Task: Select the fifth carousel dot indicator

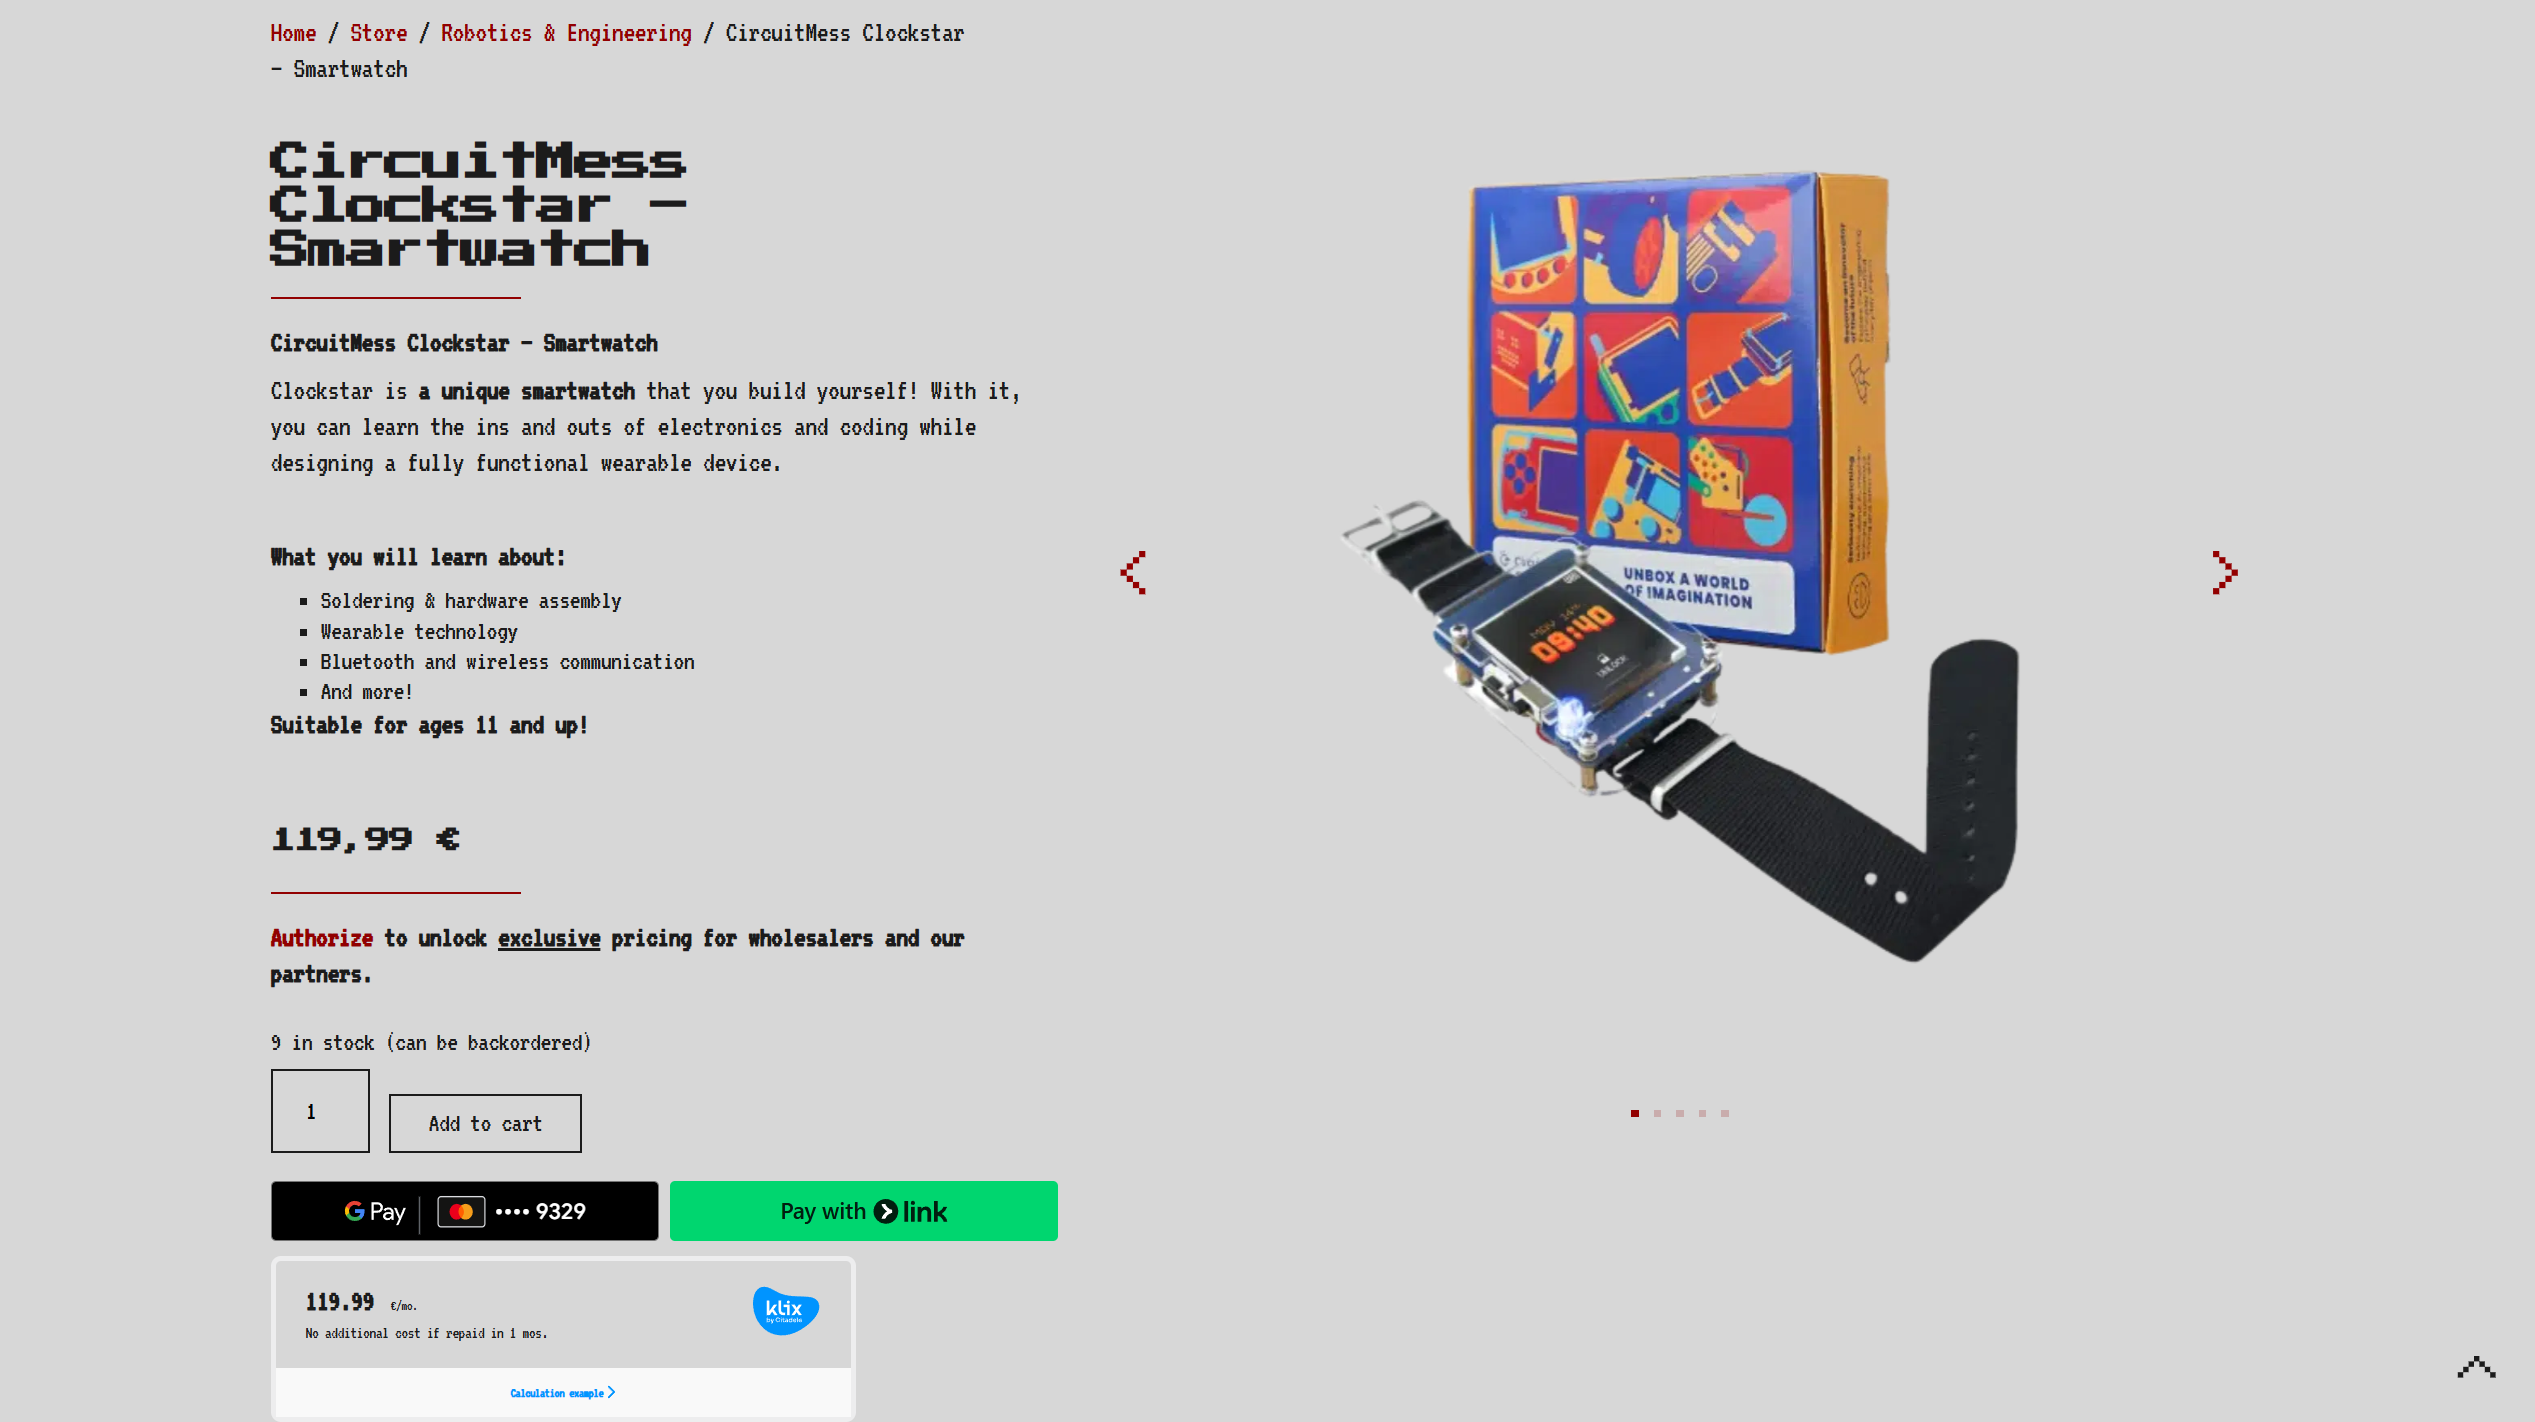Action: tap(1725, 1113)
